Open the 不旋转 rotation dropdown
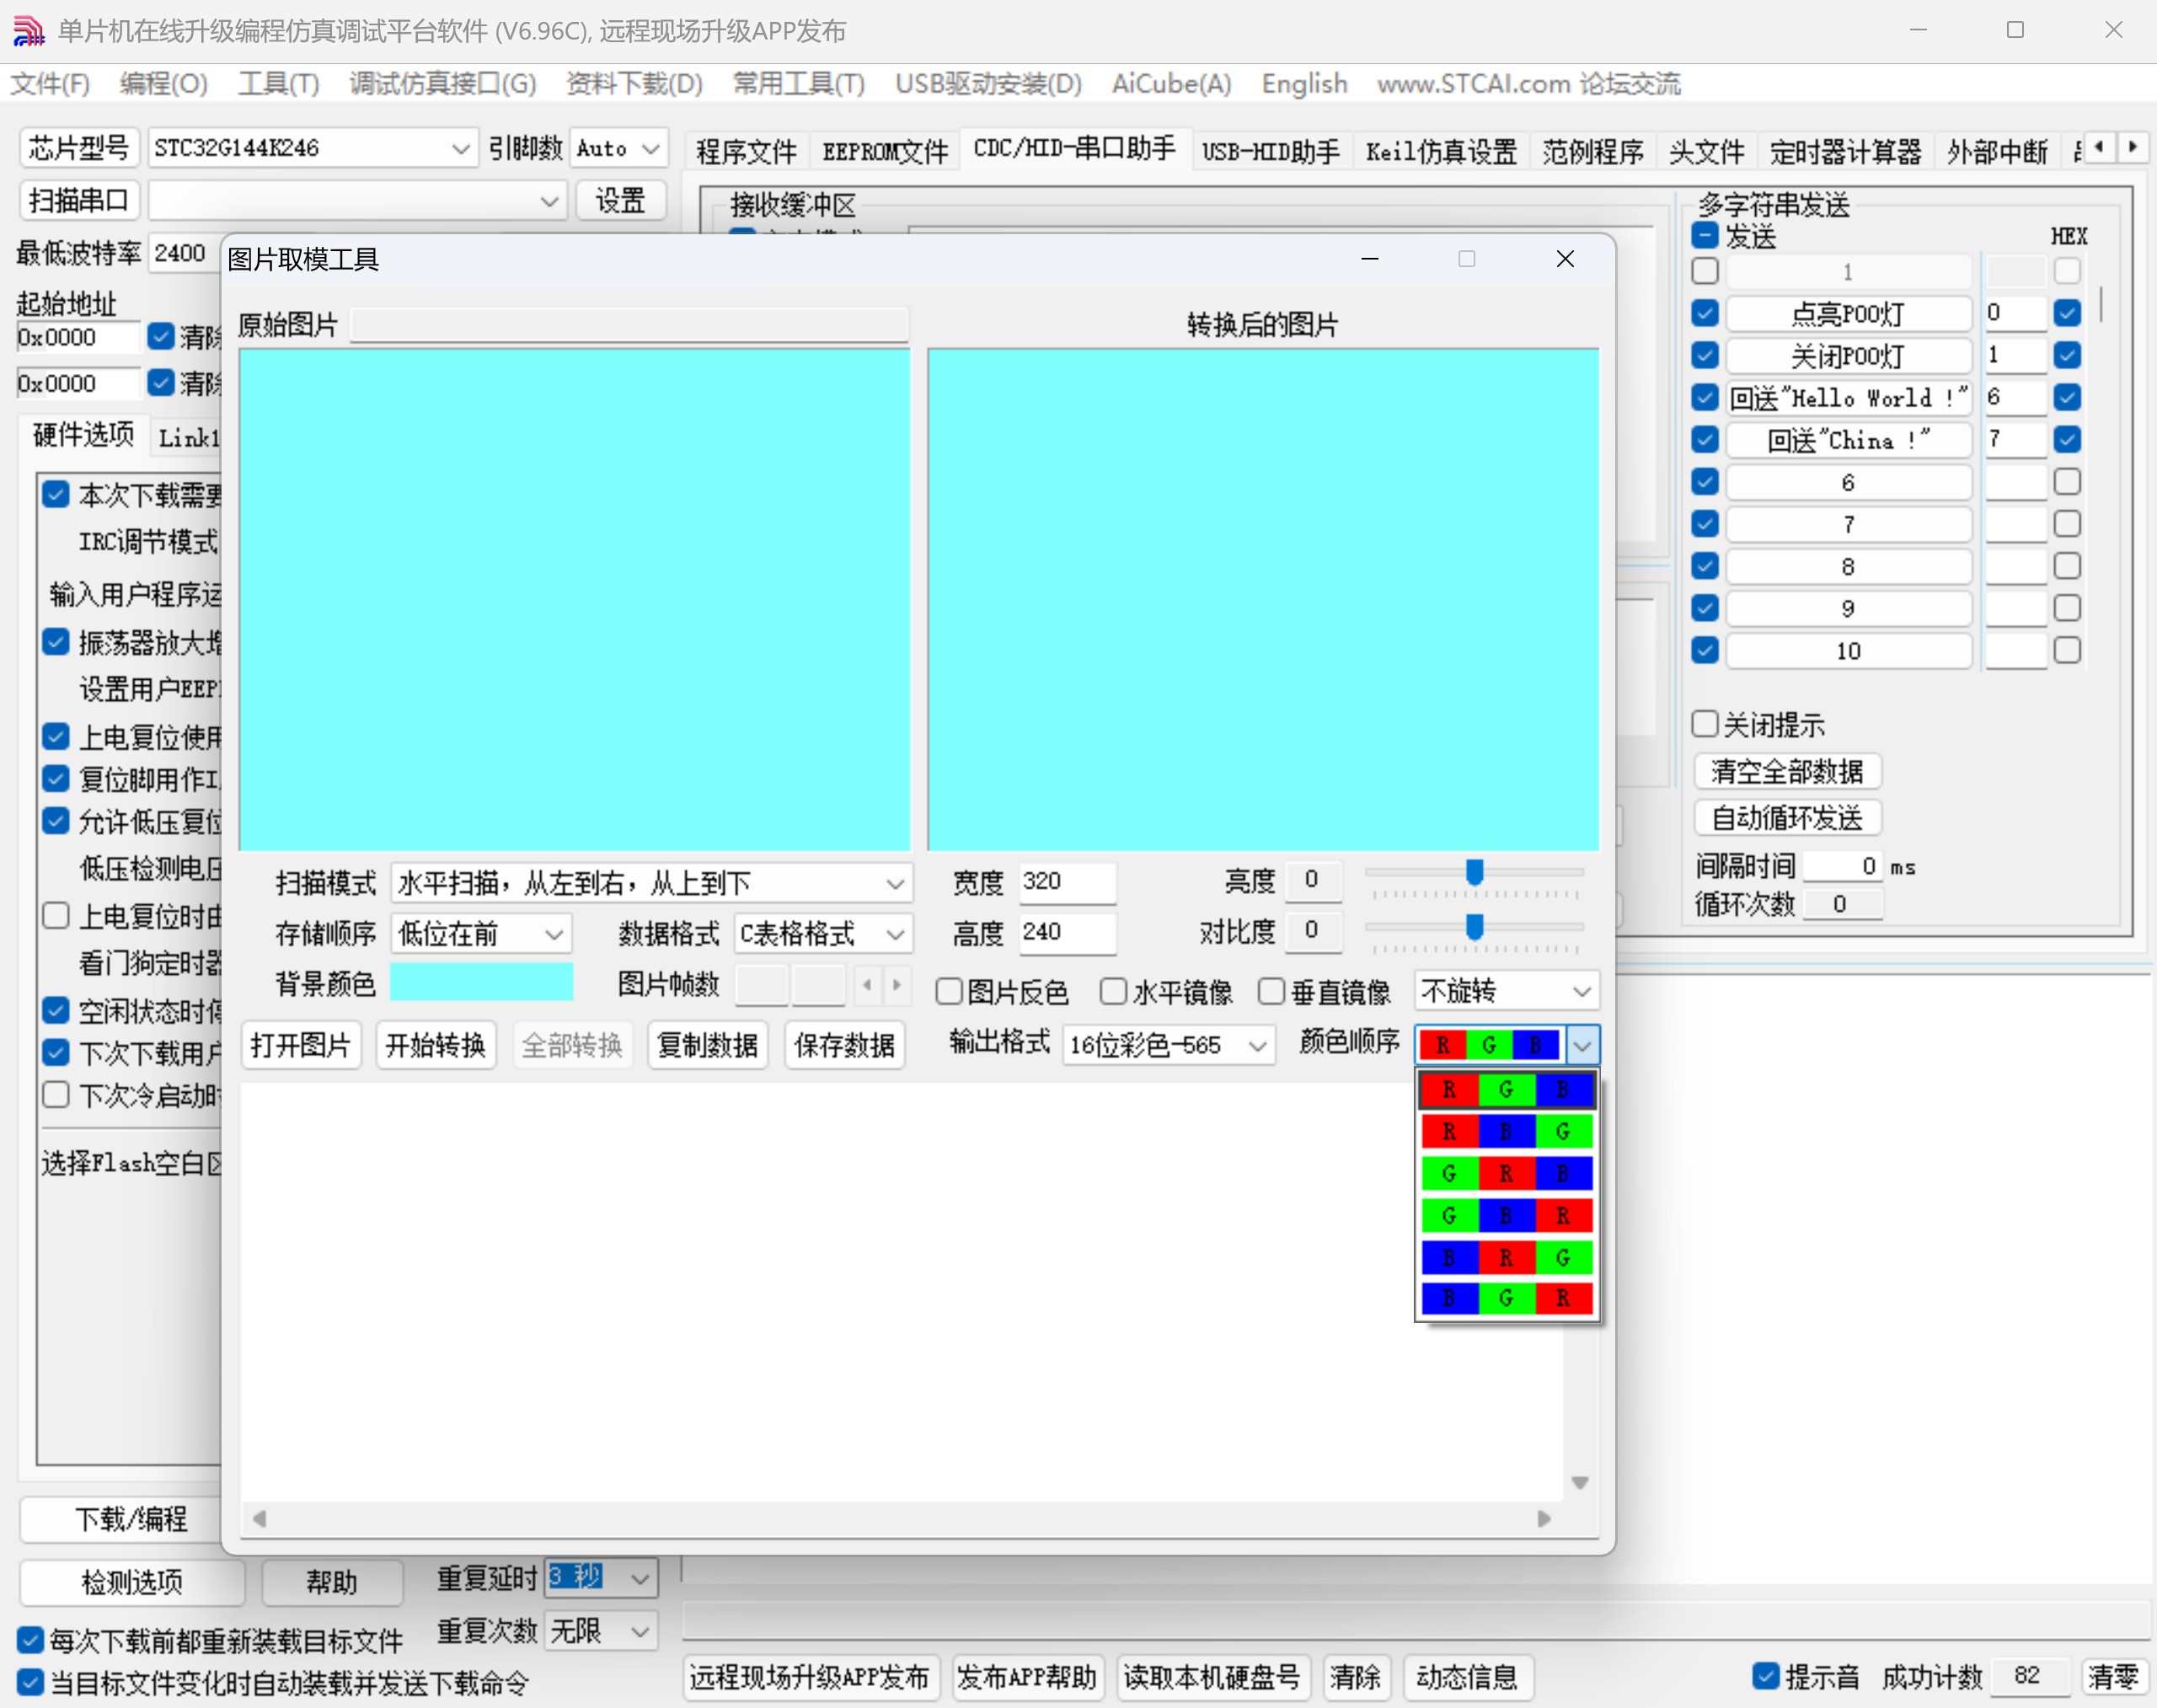This screenshot has height=1708, width=2157. [x=1506, y=991]
